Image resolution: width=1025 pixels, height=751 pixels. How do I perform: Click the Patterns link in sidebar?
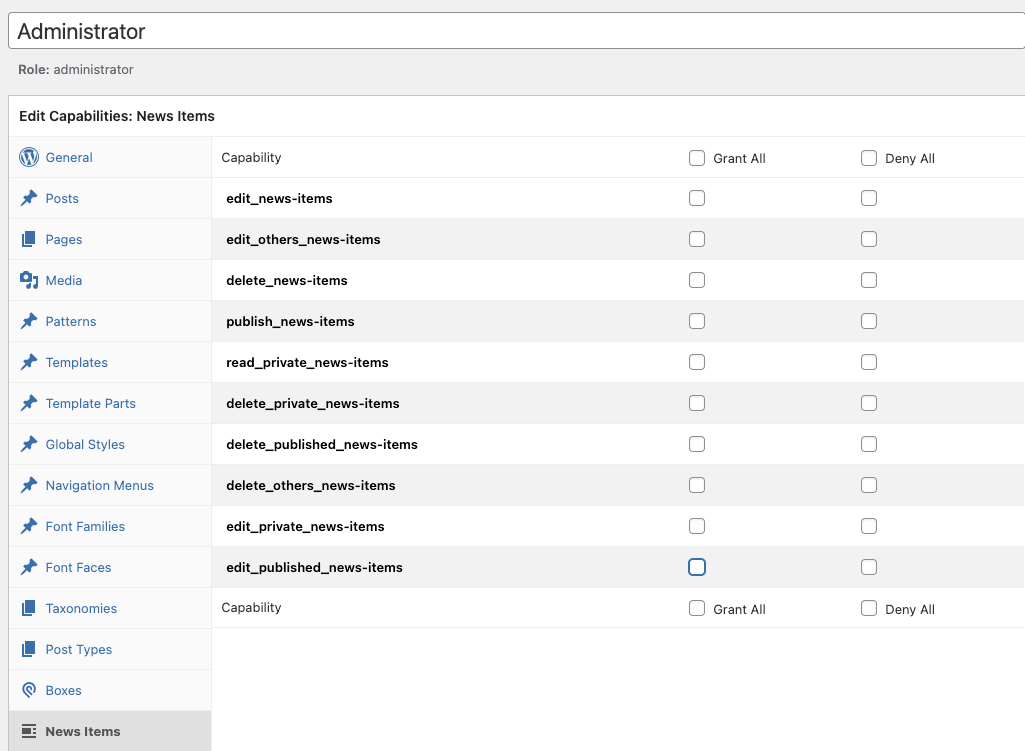click(x=71, y=321)
